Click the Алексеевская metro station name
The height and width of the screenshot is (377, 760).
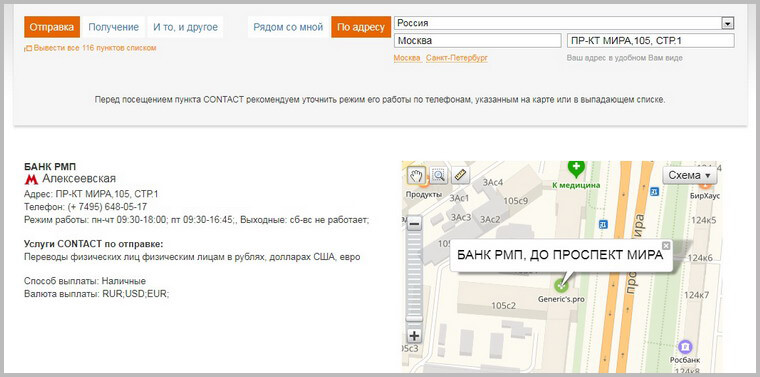tap(79, 179)
